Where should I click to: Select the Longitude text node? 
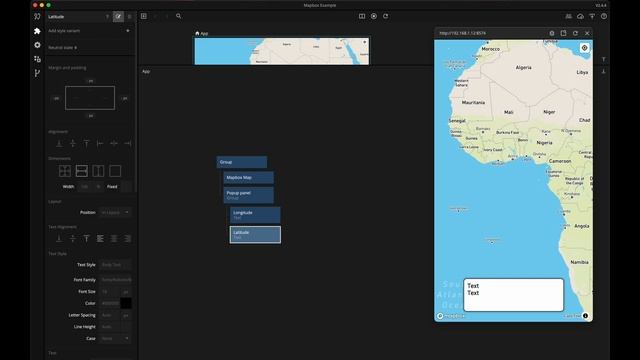click(255, 215)
